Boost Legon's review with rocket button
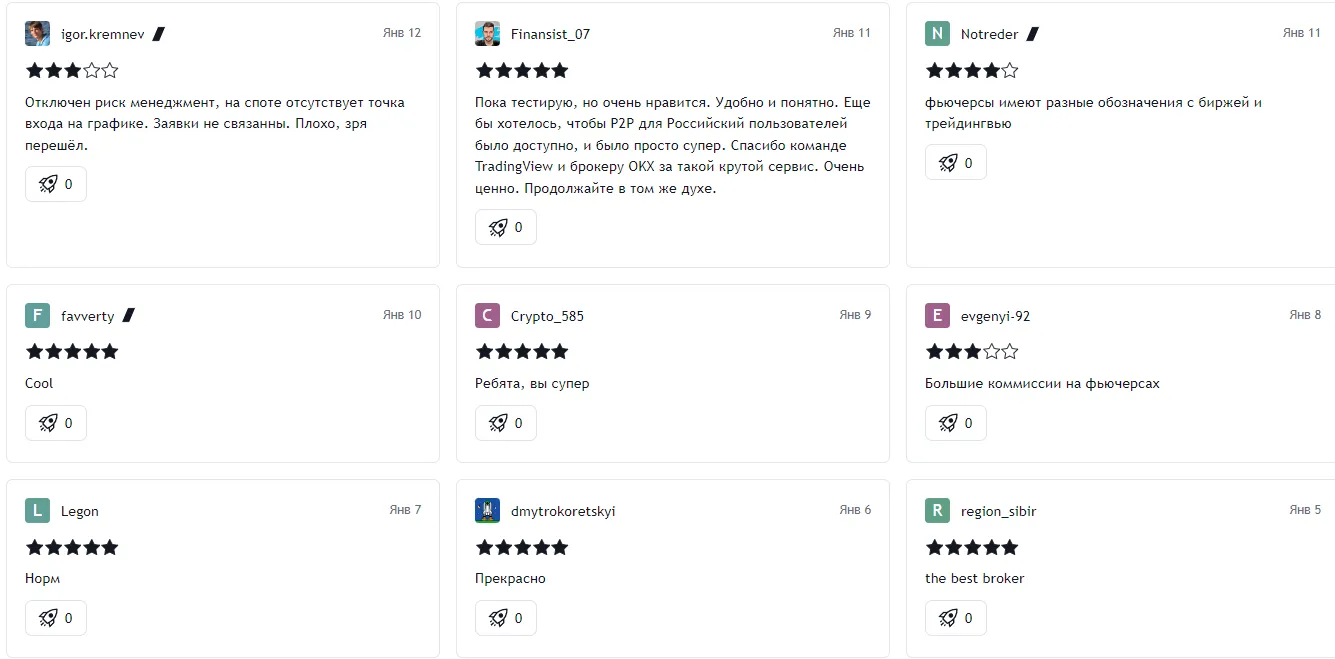 (56, 618)
